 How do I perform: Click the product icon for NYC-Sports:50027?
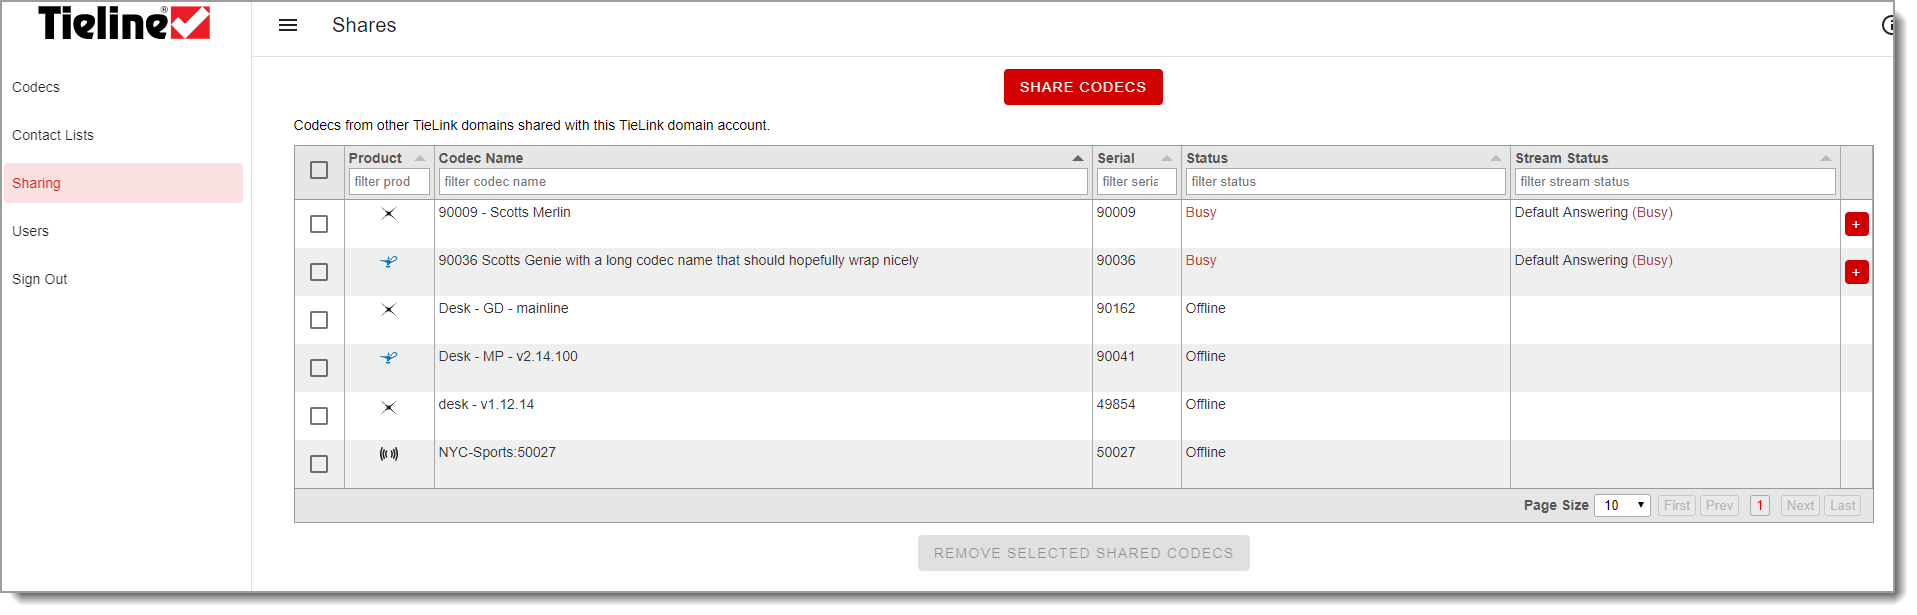point(389,454)
